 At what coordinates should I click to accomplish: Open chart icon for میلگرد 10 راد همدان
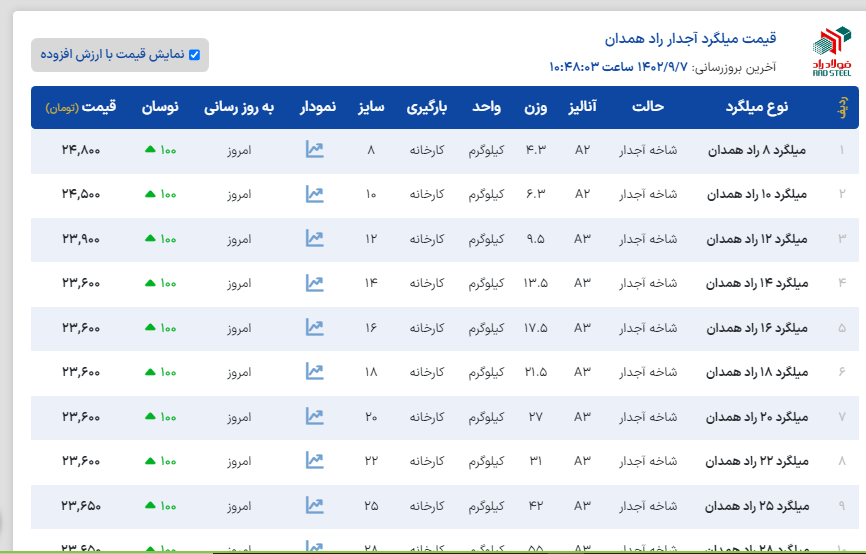tap(315, 194)
